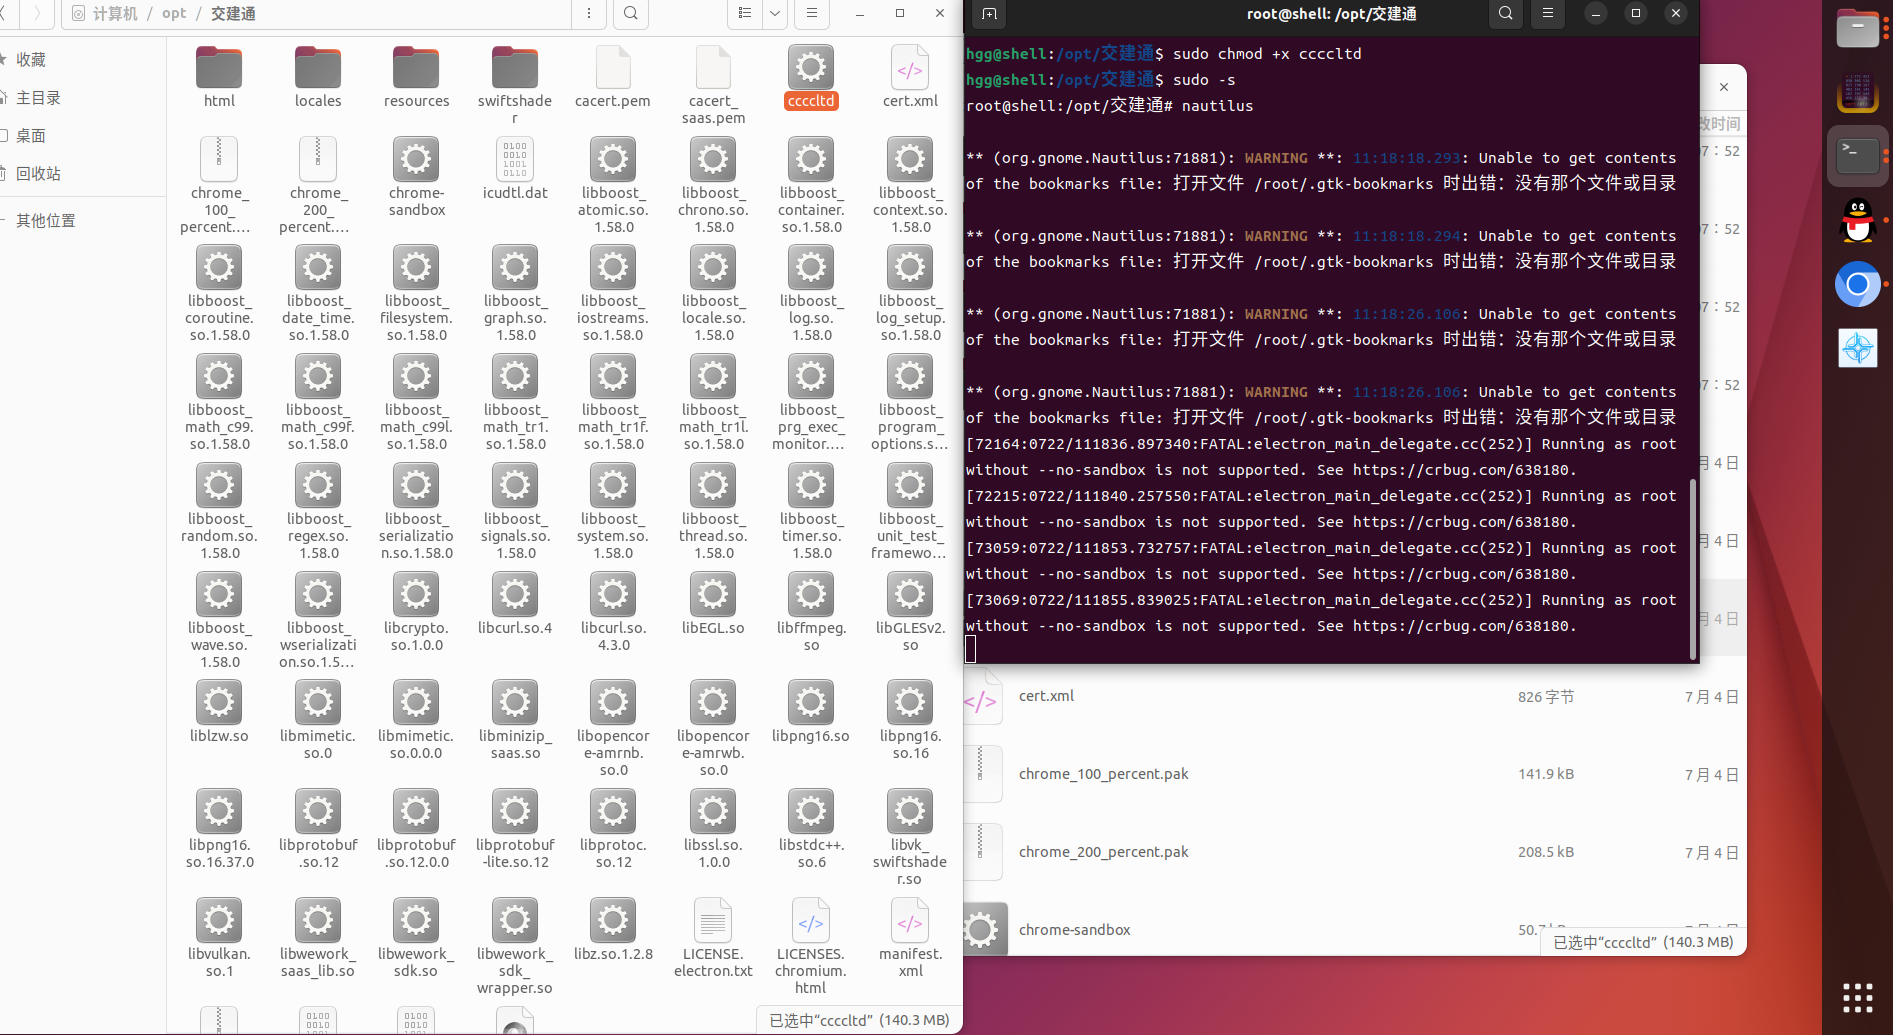This screenshot has height=1035, width=1893.
Task: Select the libffmpeg.so library icon
Action: (811, 594)
